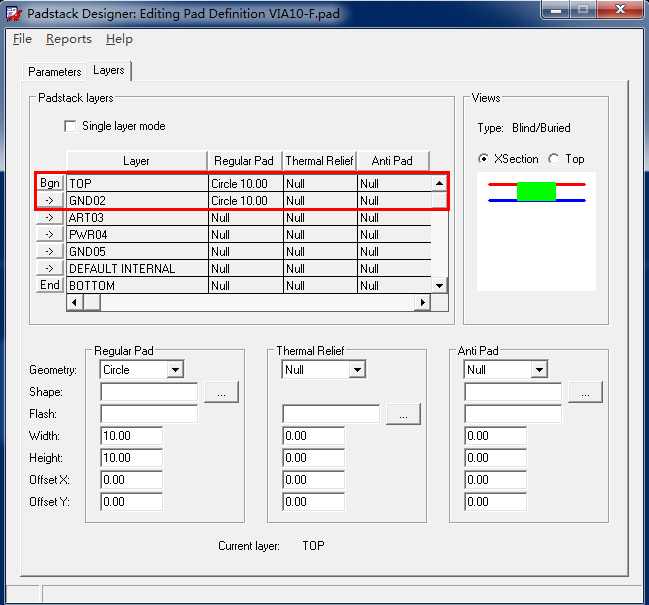Select the TOP layer name cell

click(137, 183)
